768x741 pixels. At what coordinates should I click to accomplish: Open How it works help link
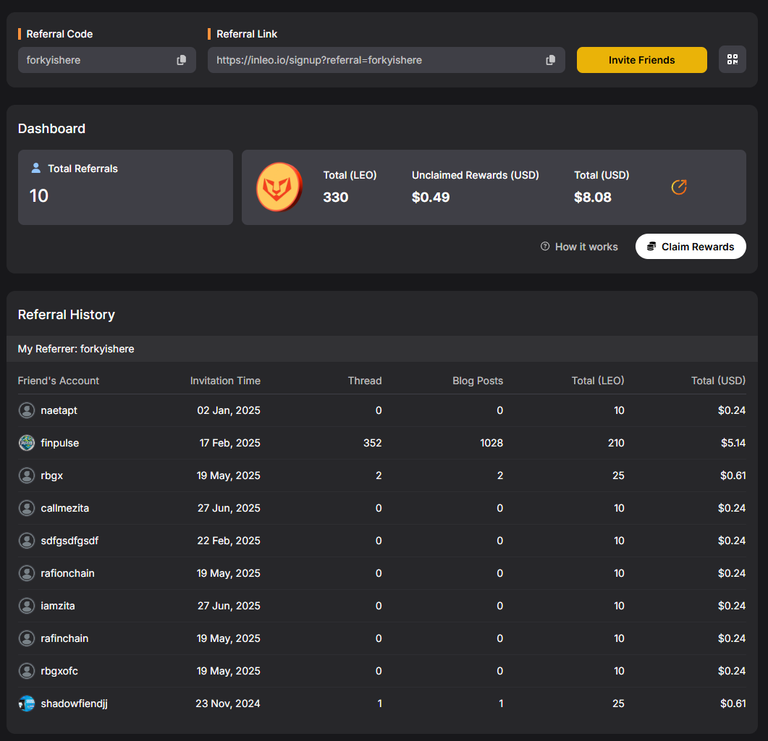click(x=579, y=247)
